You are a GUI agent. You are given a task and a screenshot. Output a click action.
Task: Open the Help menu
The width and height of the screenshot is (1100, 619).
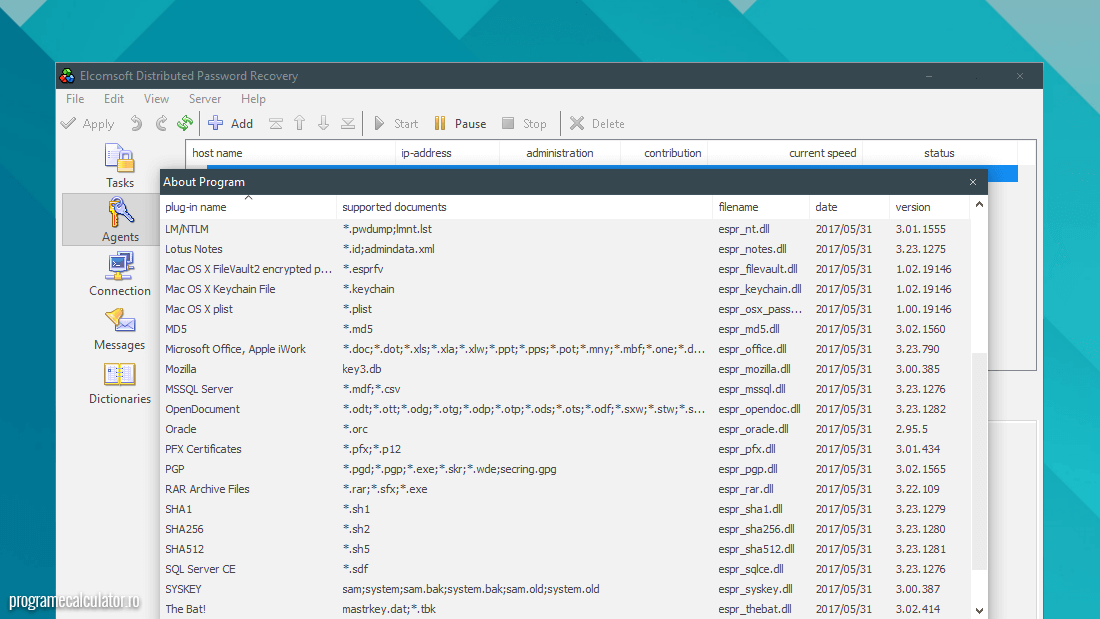[x=253, y=99]
